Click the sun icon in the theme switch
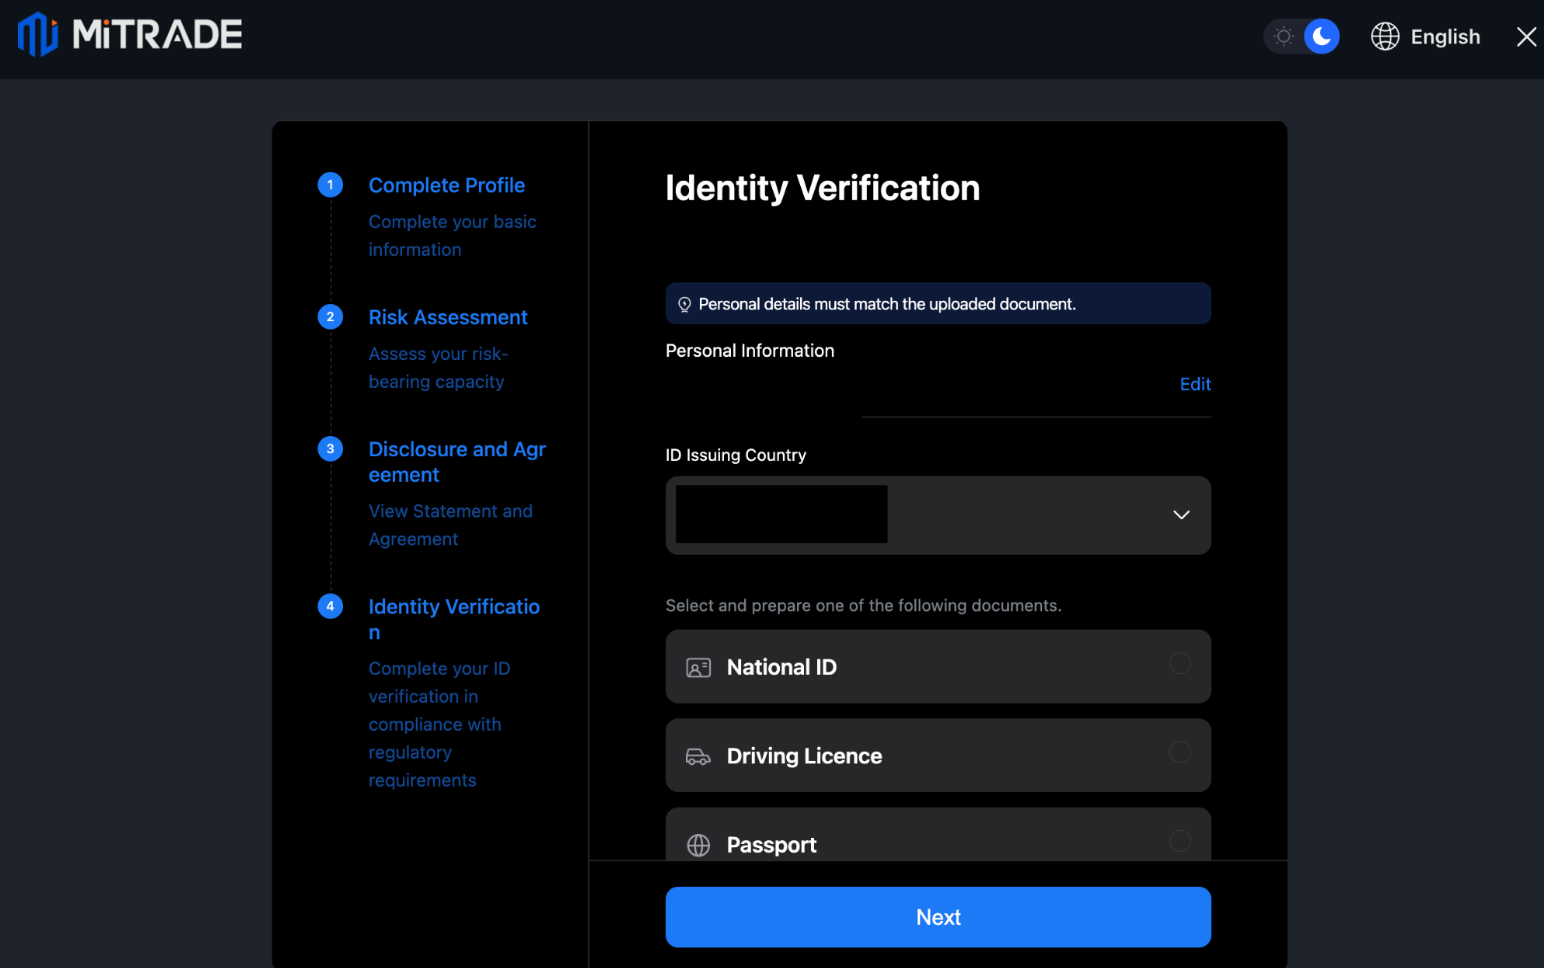 click(x=1283, y=36)
